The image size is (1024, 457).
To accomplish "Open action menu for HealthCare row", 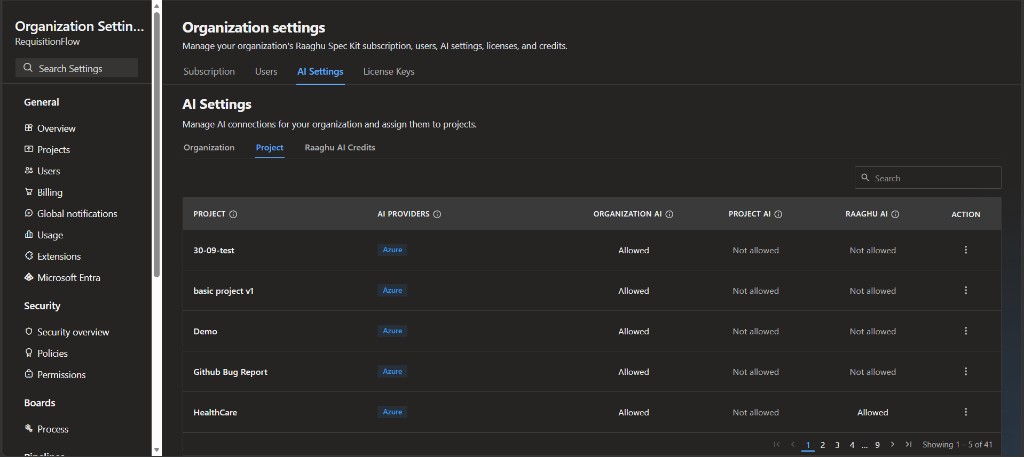I will [x=966, y=412].
